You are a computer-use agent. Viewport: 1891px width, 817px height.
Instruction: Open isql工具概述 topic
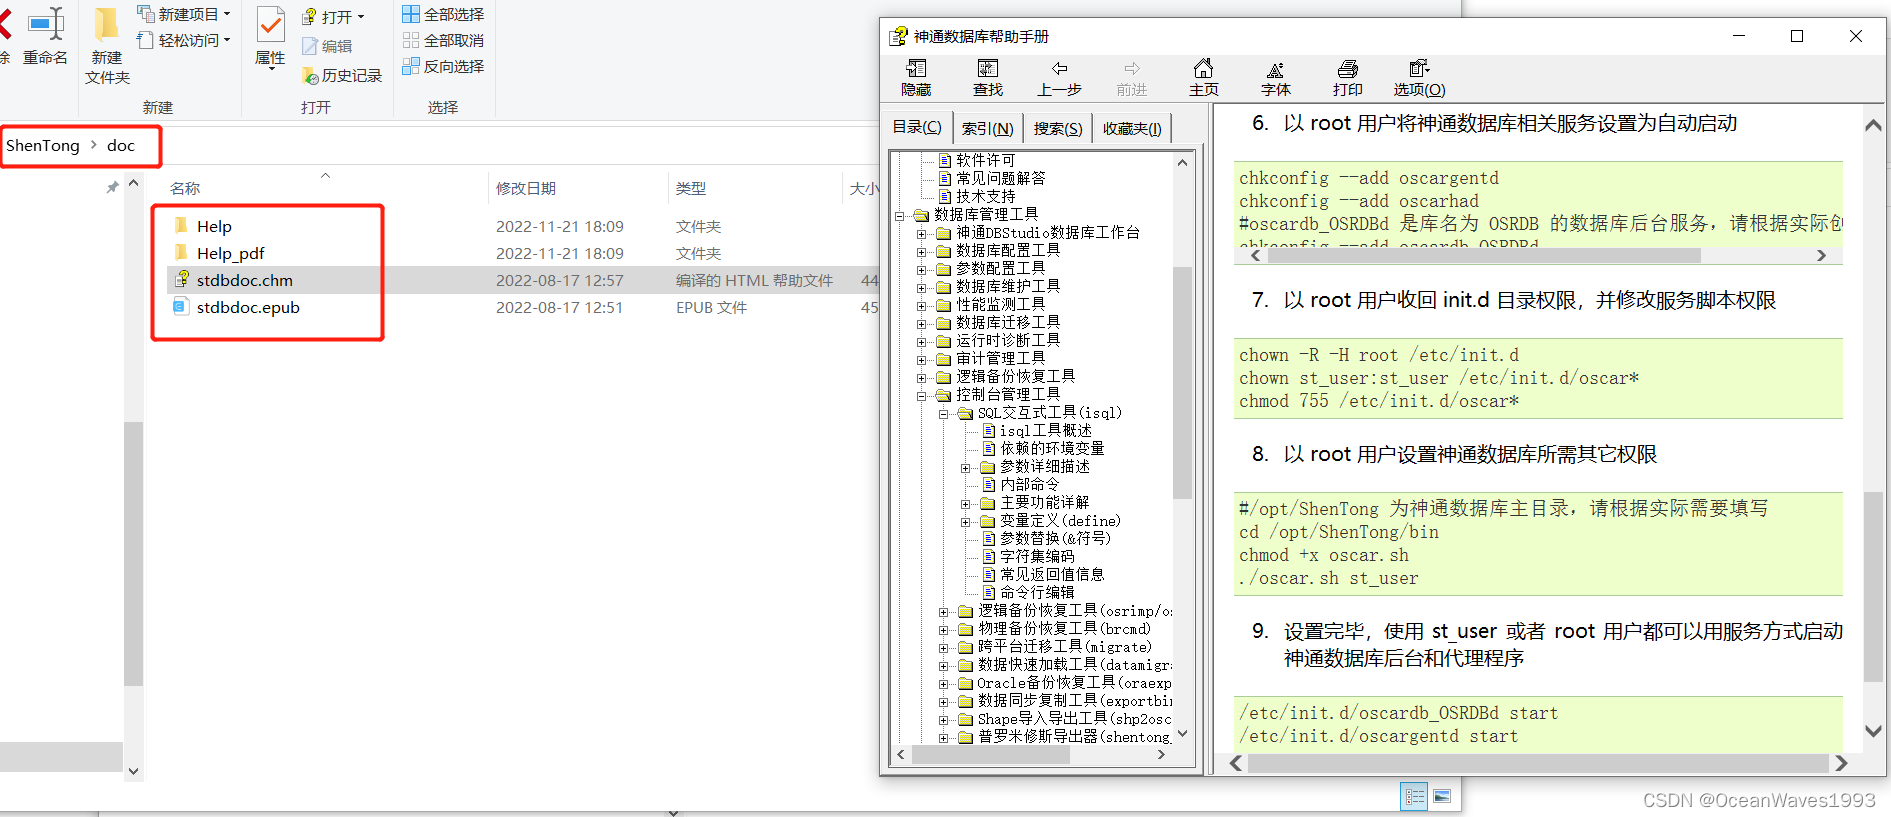pos(1045,430)
